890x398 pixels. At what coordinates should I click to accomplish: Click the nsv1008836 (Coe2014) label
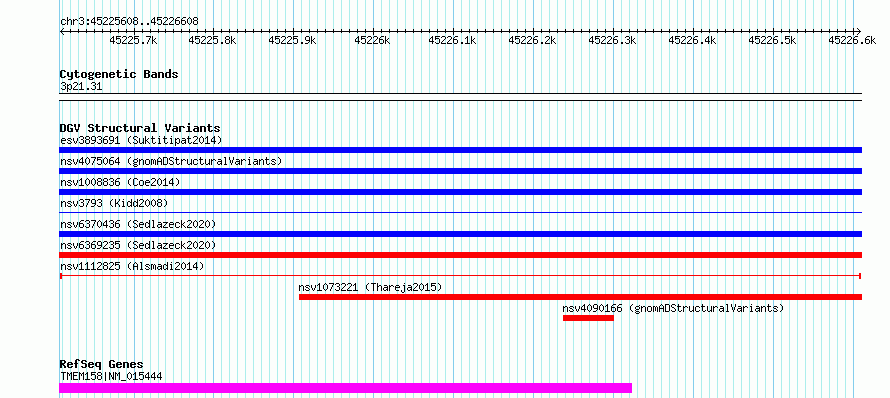[120, 182]
